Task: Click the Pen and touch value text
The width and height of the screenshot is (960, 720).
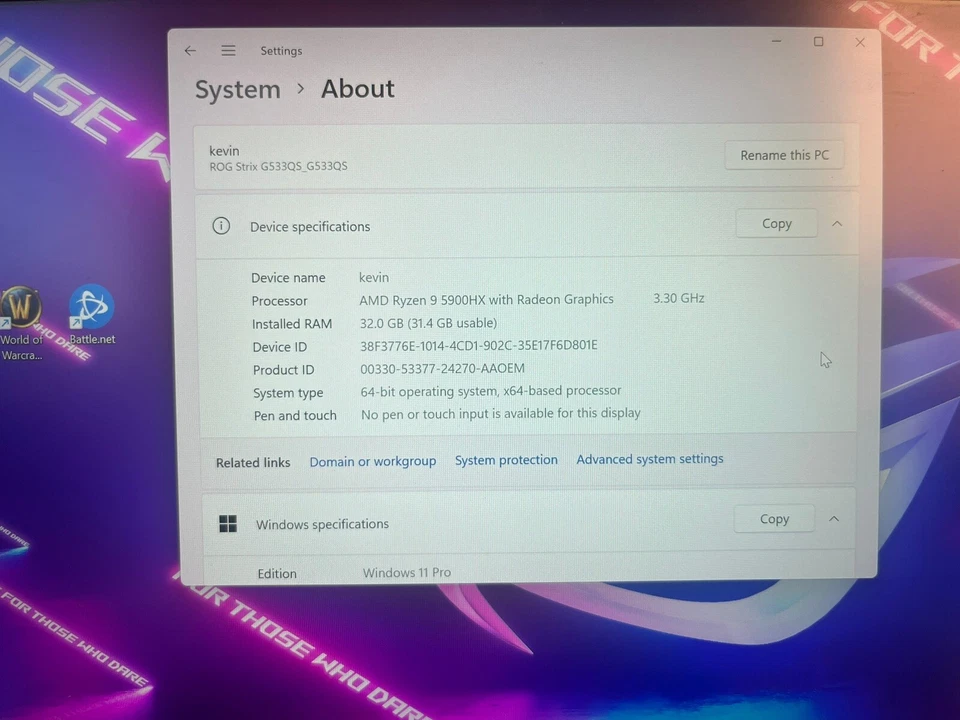Action: tap(501, 414)
